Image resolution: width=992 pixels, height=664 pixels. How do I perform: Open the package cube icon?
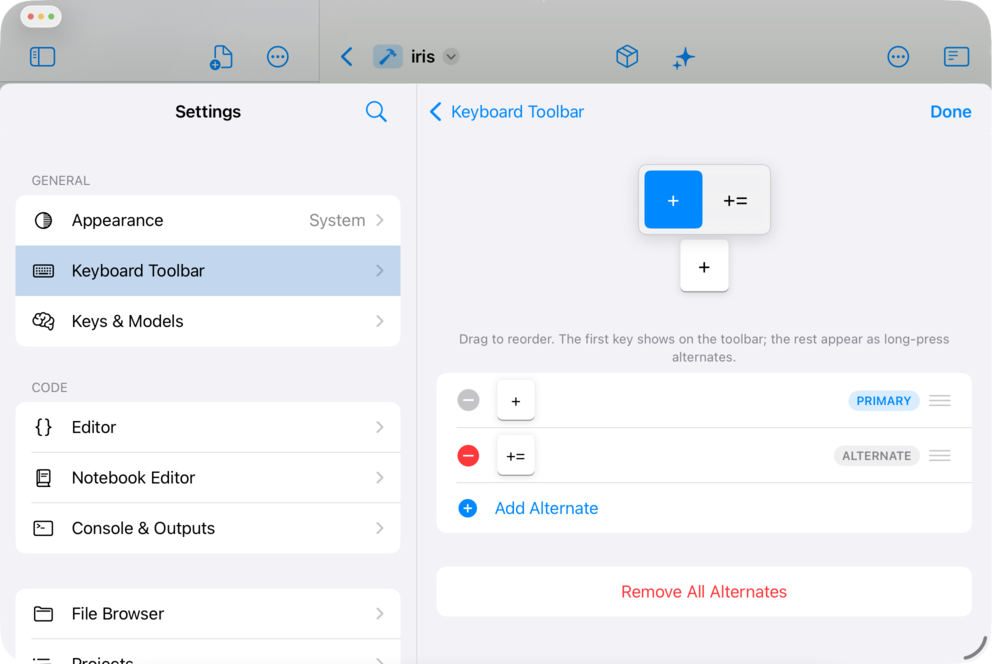click(x=627, y=57)
